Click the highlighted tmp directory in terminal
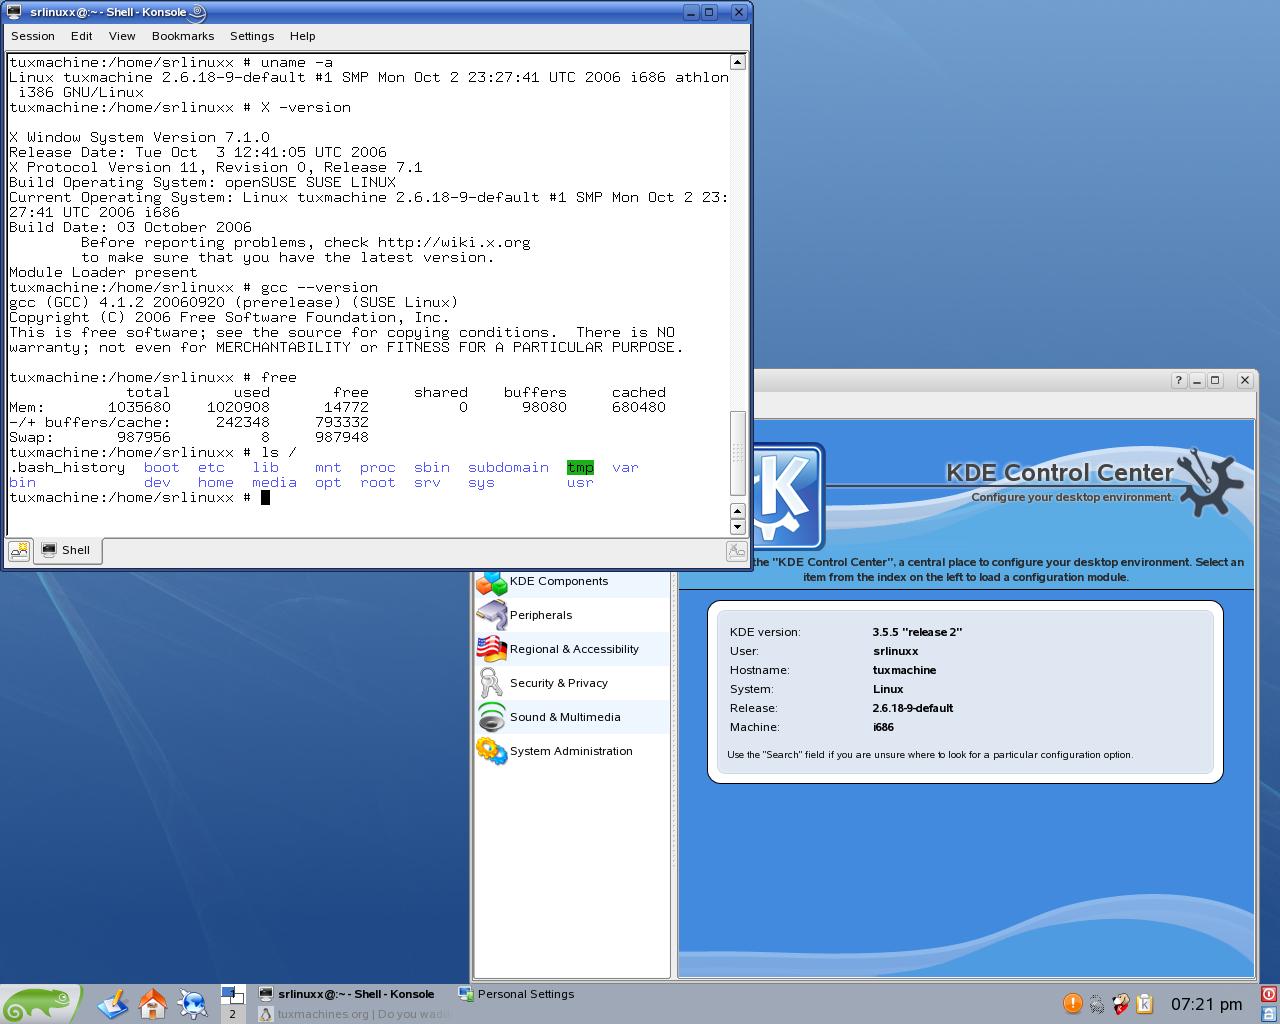 pyautogui.click(x=580, y=467)
